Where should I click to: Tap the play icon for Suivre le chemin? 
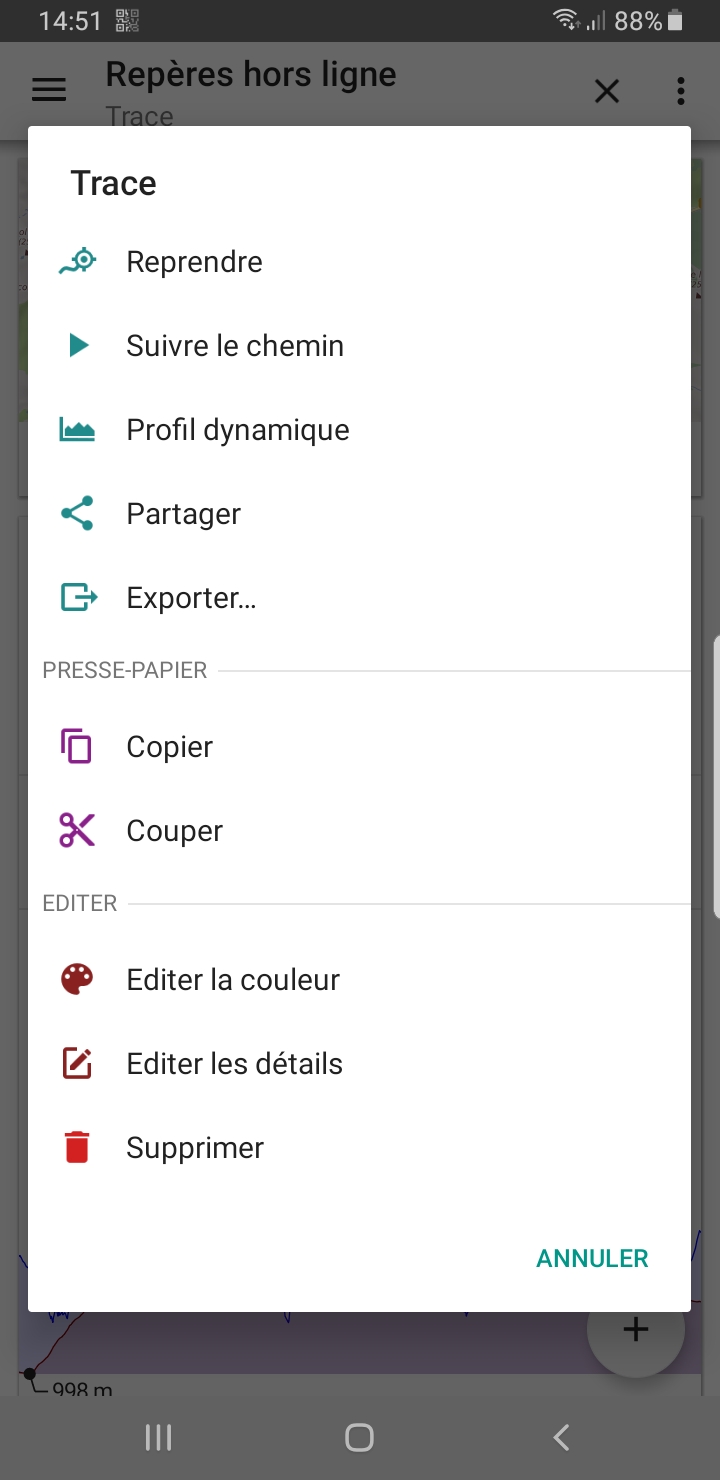pyautogui.click(x=77, y=346)
